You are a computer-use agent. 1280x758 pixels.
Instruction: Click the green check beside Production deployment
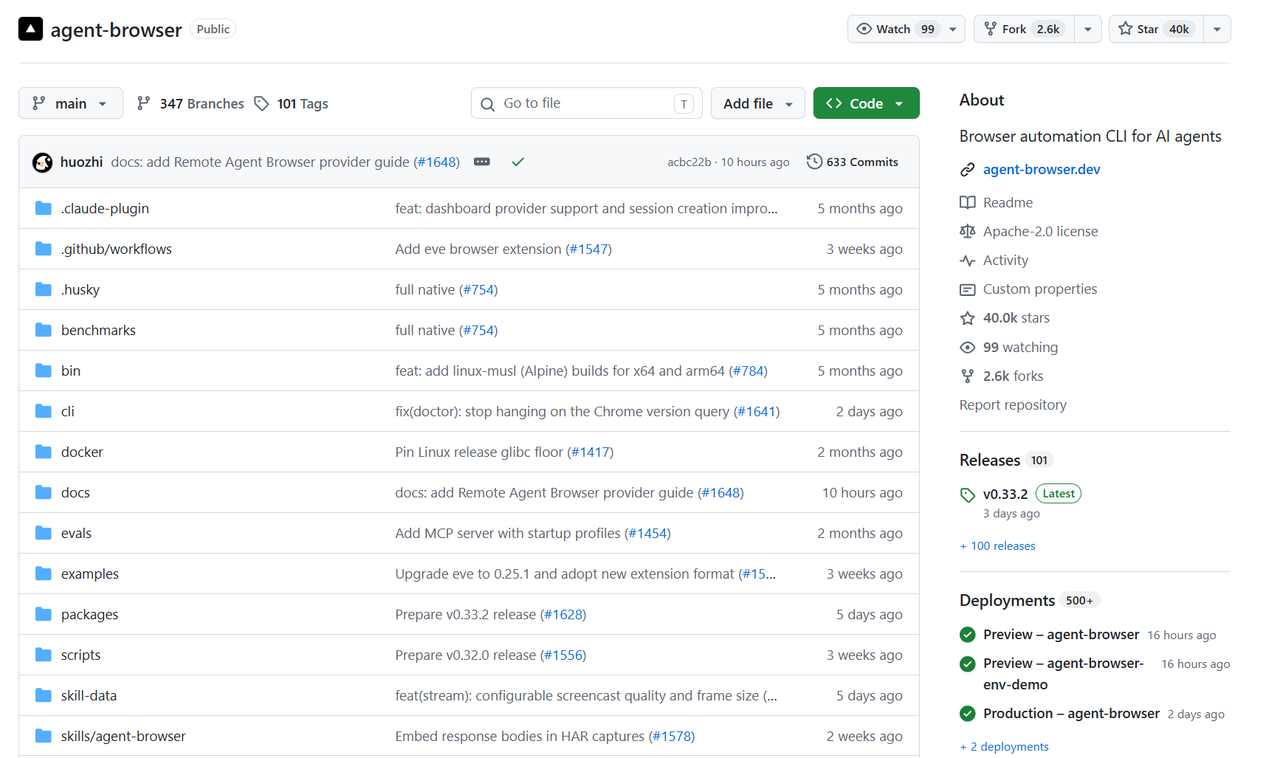(x=967, y=714)
